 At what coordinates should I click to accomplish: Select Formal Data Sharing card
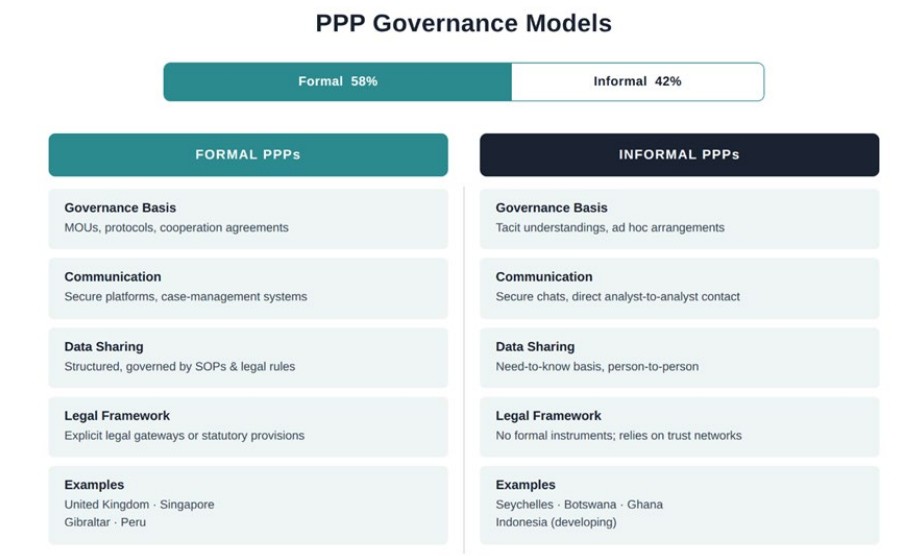pos(248,357)
